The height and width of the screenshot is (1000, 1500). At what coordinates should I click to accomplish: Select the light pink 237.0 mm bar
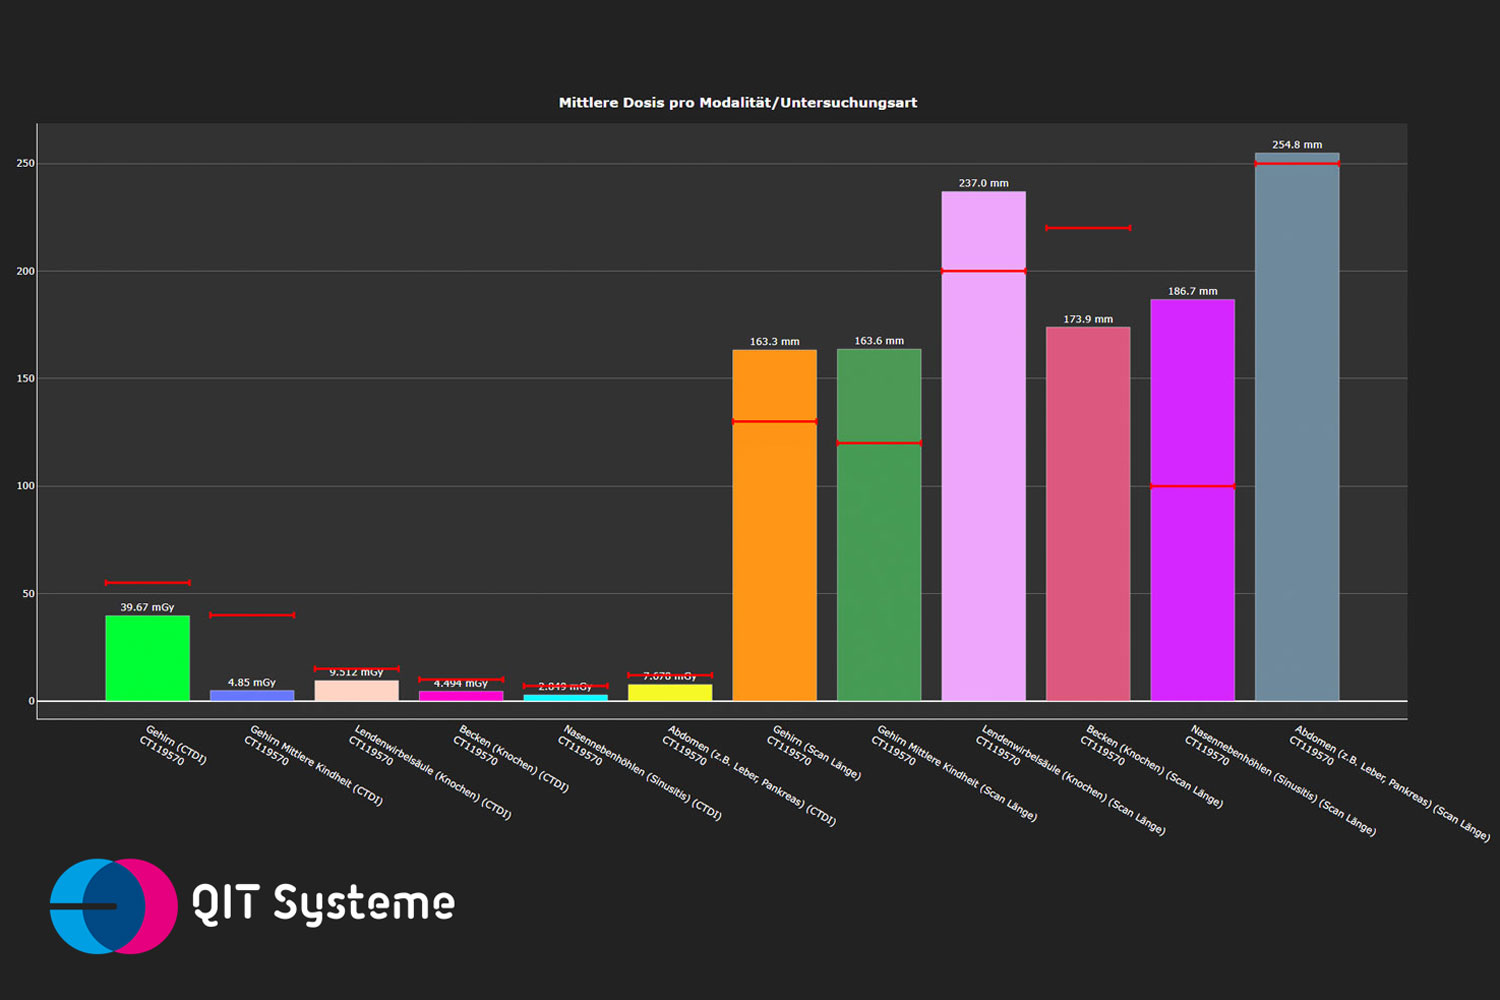(983, 480)
